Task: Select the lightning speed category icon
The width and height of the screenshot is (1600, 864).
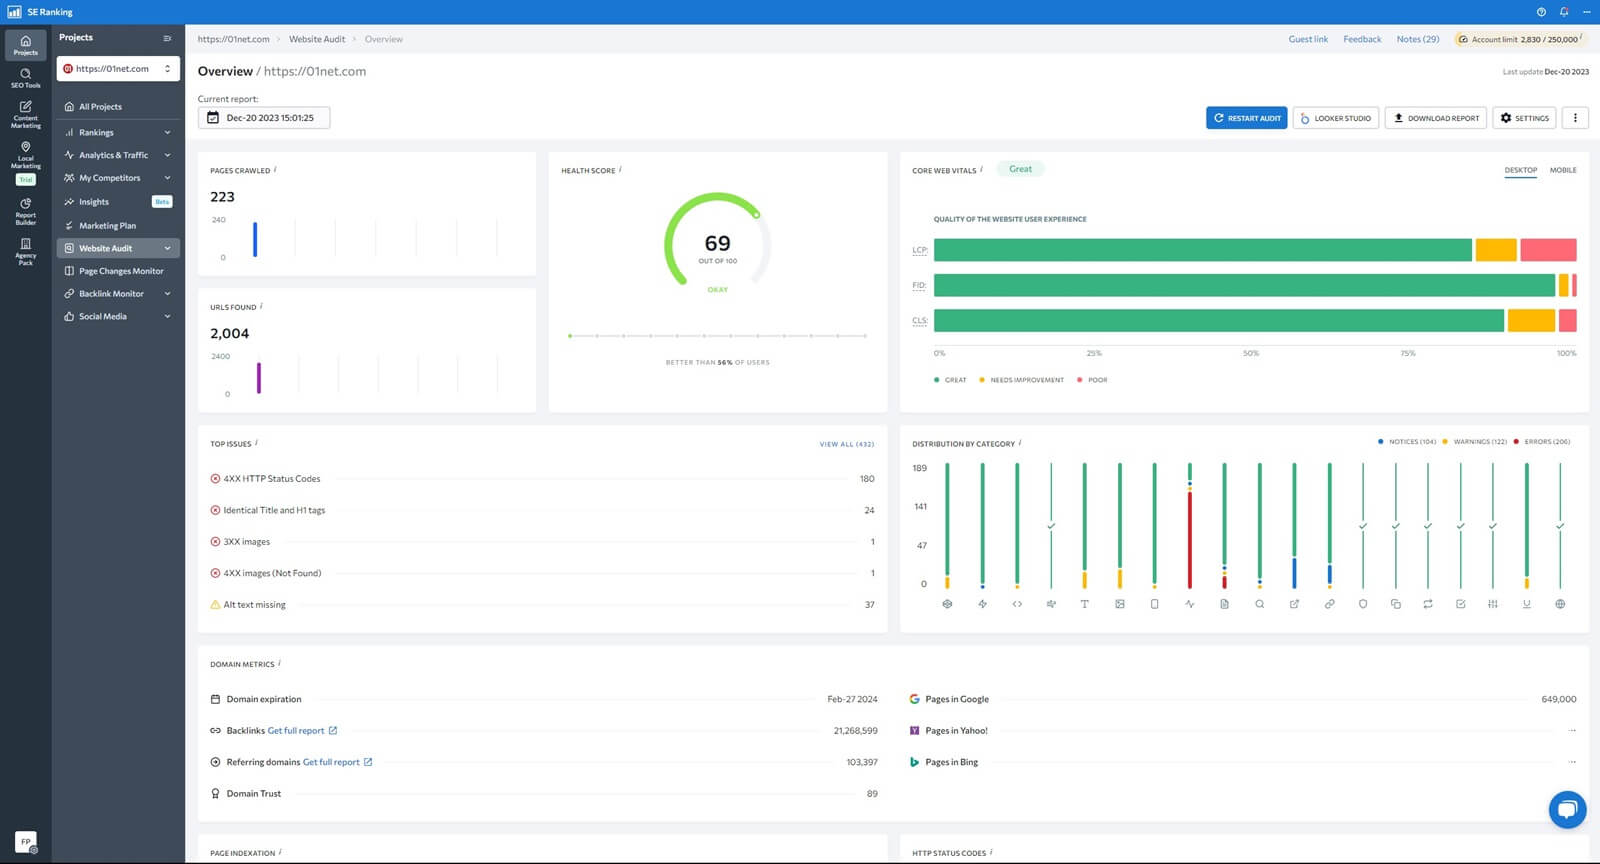Action: point(982,604)
